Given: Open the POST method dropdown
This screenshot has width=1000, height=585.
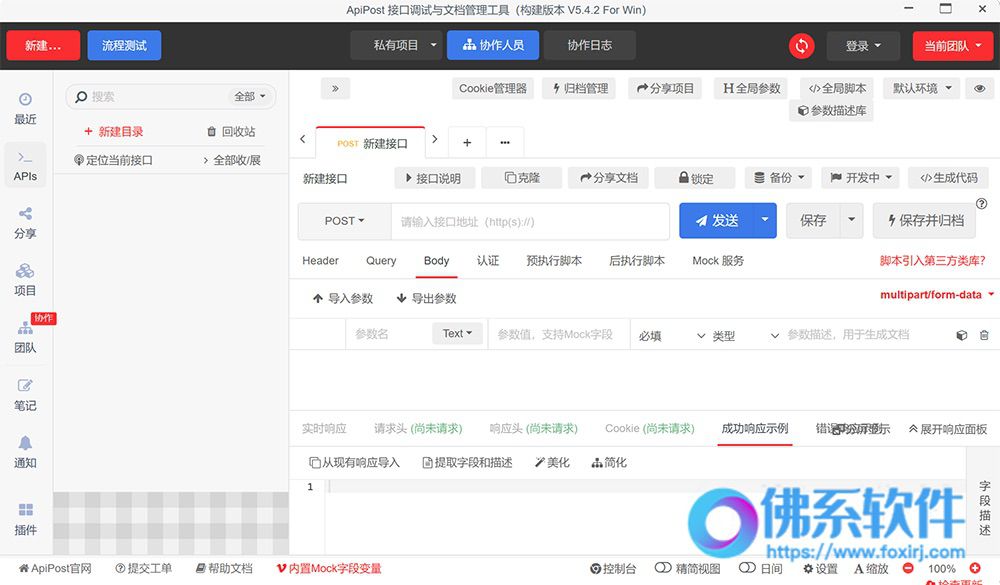Looking at the screenshot, I should click(x=344, y=221).
